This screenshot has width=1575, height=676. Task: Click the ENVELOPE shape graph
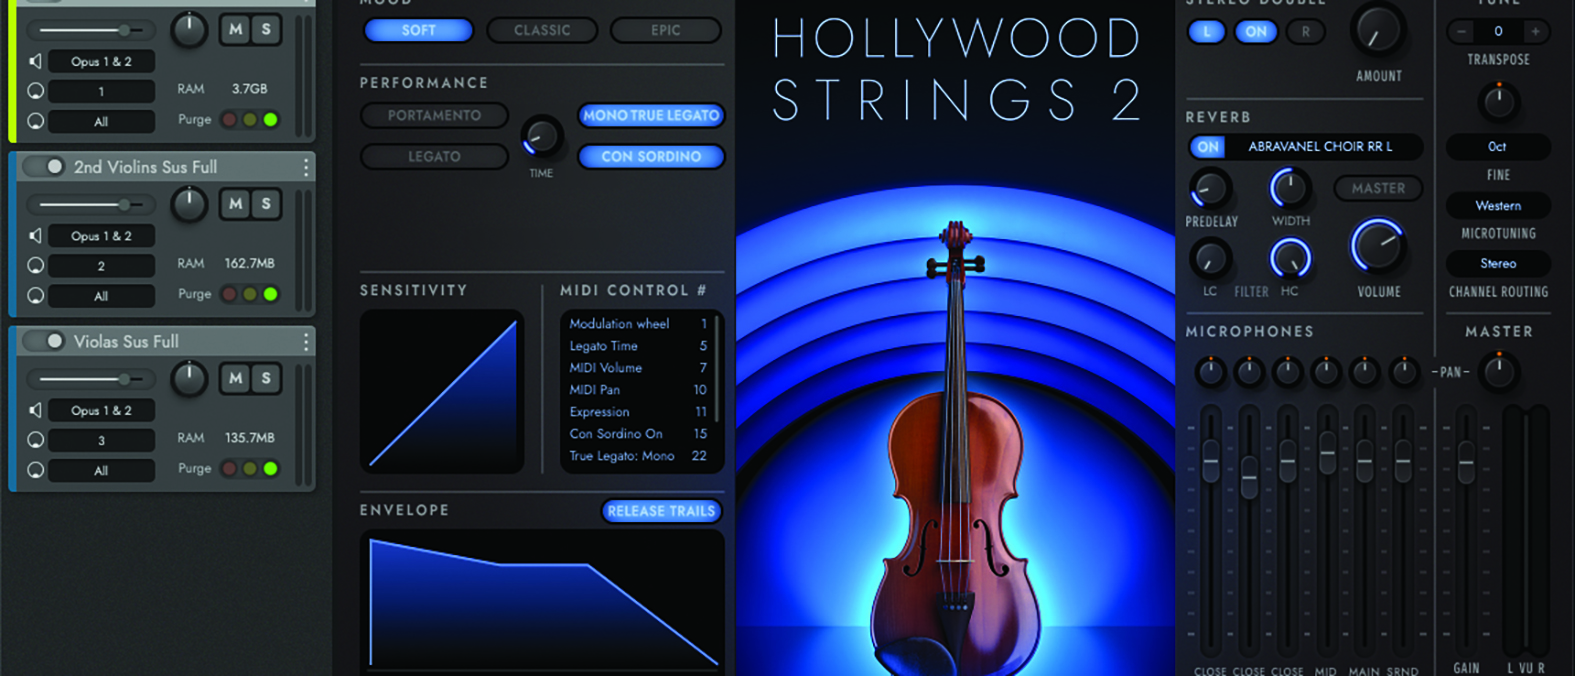(x=542, y=602)
